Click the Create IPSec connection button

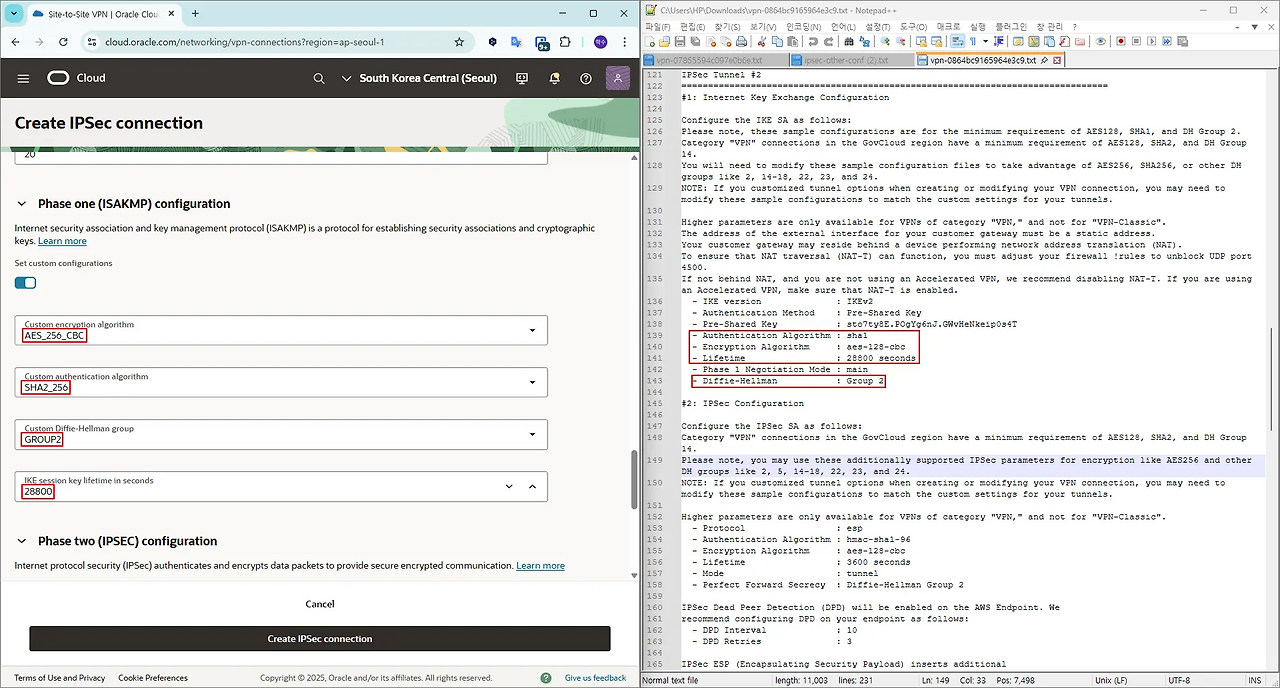(x=319, y=639)
